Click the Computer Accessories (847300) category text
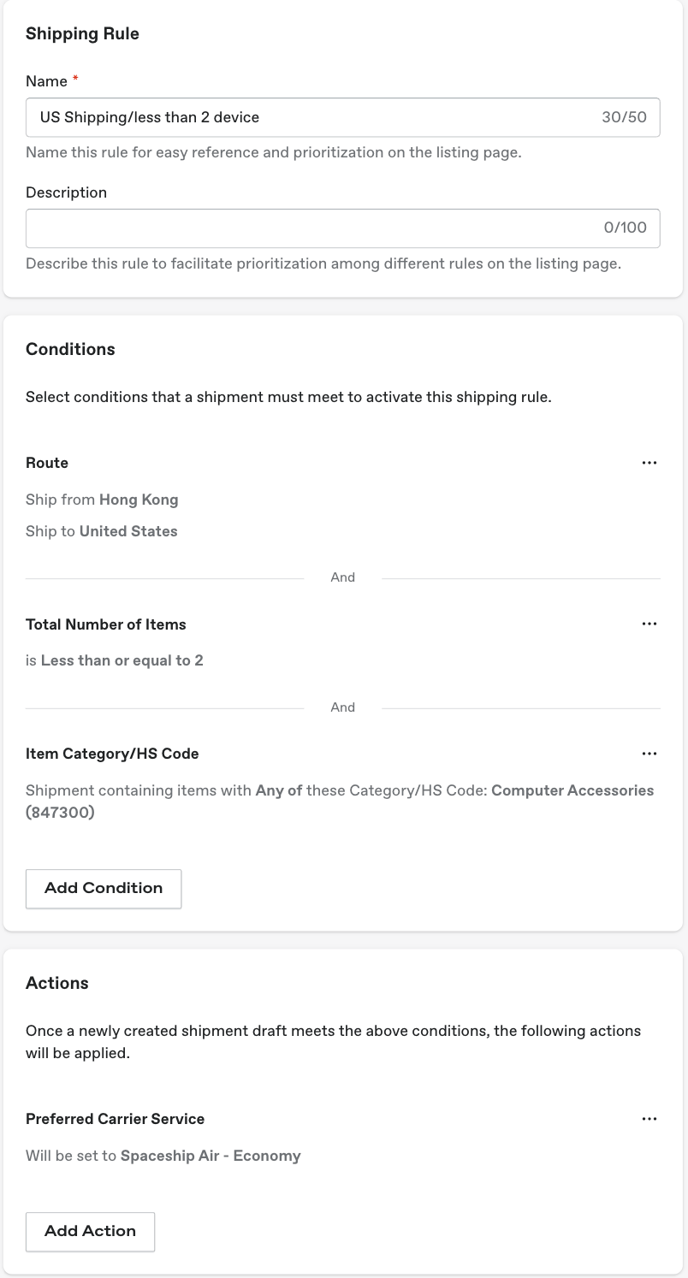The height and width of the screenshot is (1278, 688). [x=339, y=801]
